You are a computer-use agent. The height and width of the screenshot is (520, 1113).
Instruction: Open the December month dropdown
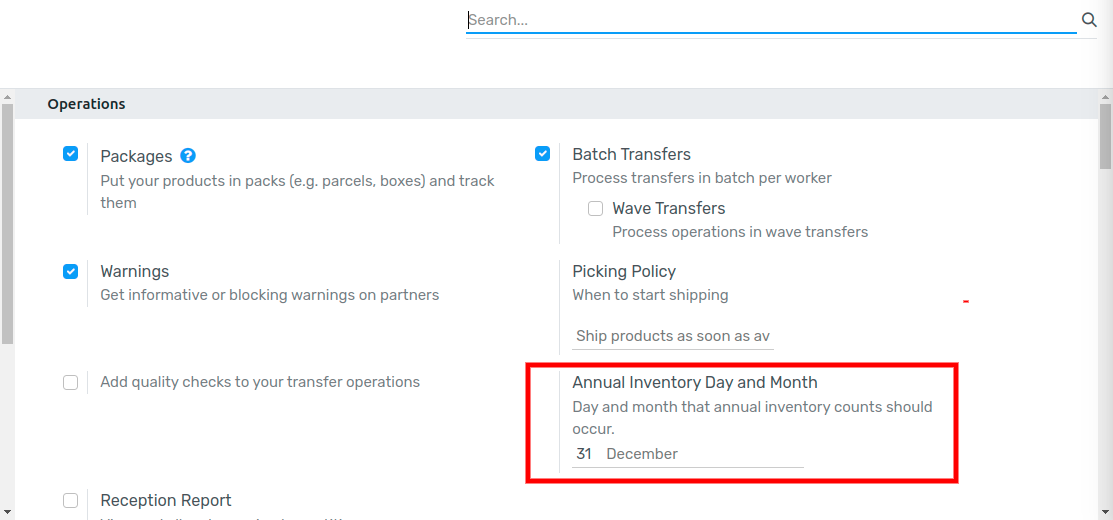[x=702, y=454]
